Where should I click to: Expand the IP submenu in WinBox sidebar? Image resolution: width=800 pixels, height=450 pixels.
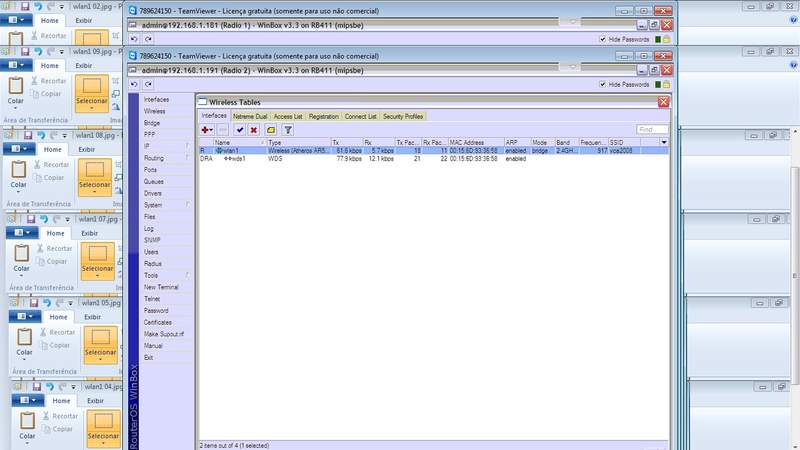coord(166,146)
